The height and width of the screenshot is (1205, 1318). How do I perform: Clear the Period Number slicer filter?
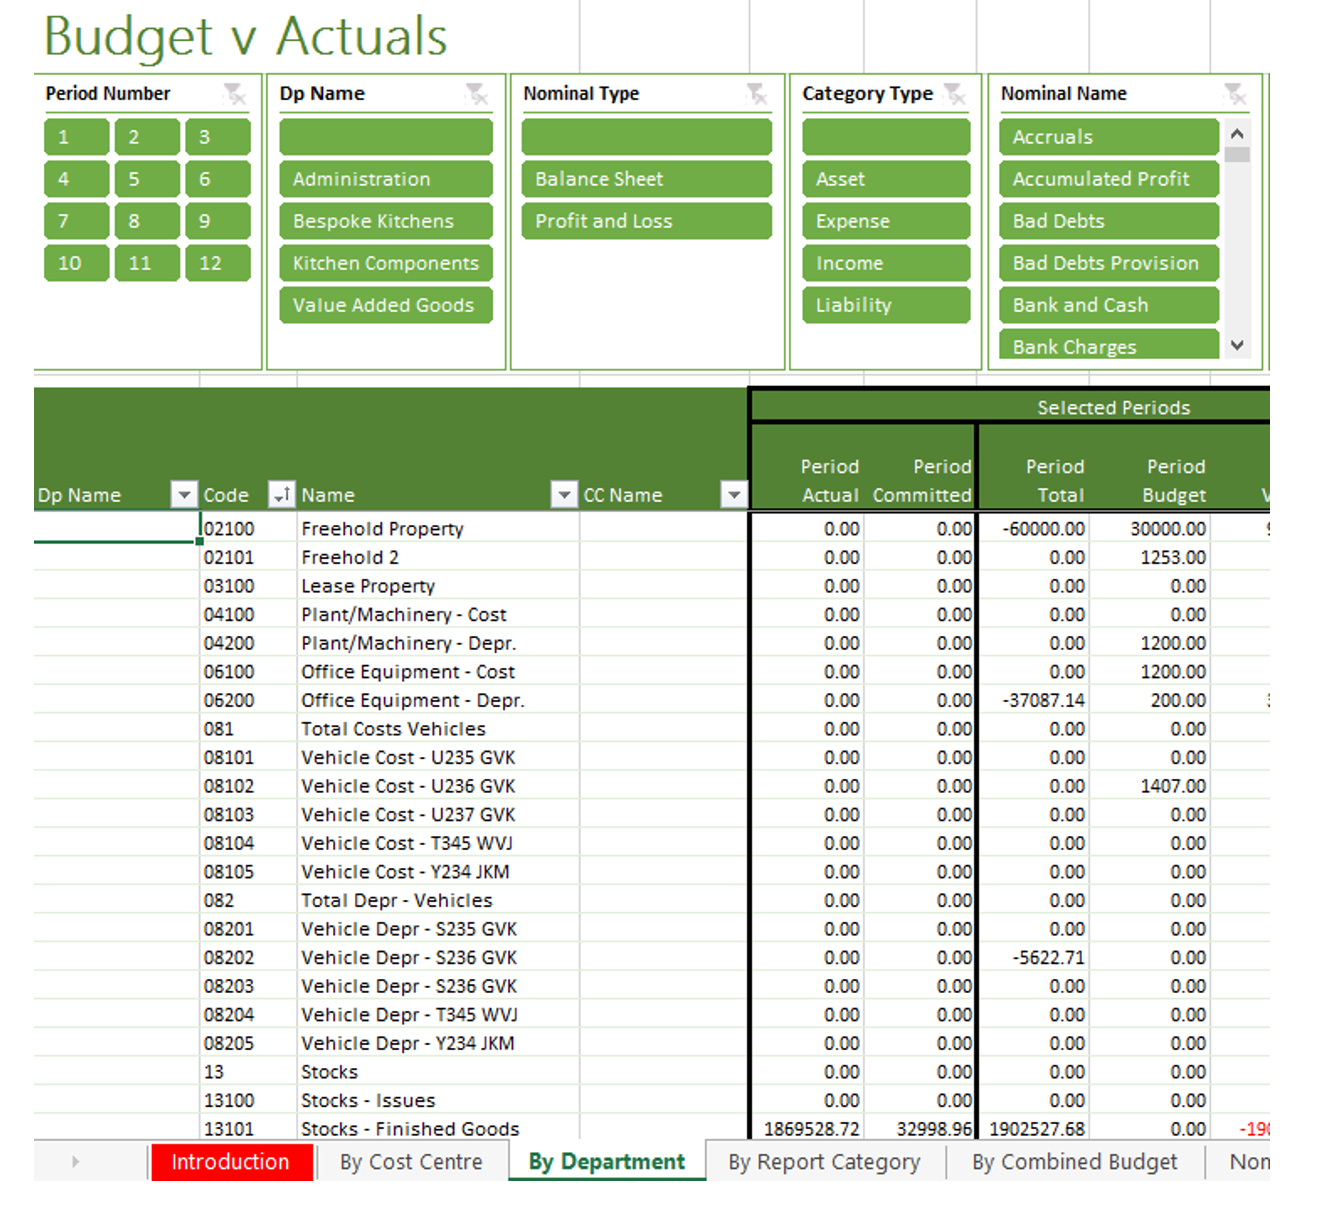click(234, 94)
